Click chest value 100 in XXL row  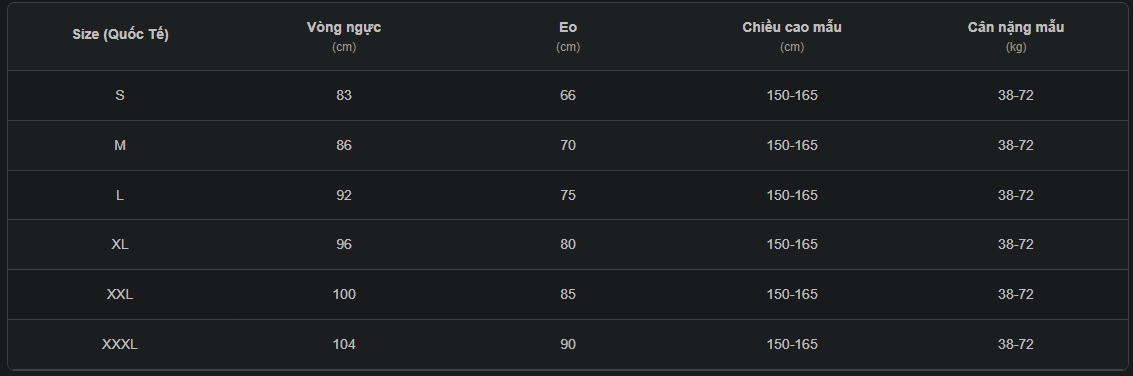[344, 294]
